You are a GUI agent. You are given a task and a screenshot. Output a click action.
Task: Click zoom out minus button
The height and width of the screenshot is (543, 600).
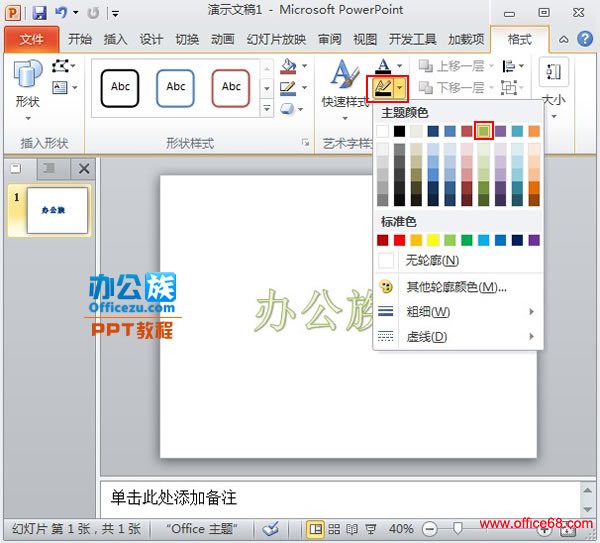pos(430,529)
